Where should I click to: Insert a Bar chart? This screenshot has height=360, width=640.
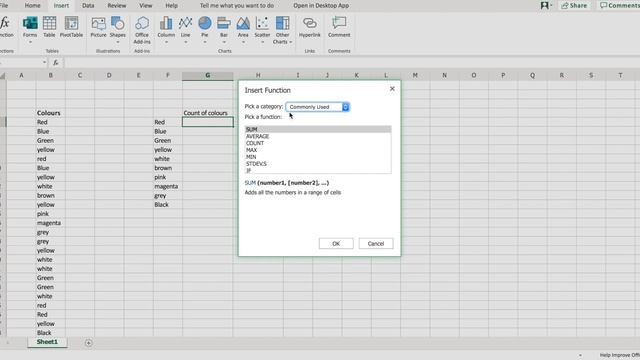pos(224,29)
